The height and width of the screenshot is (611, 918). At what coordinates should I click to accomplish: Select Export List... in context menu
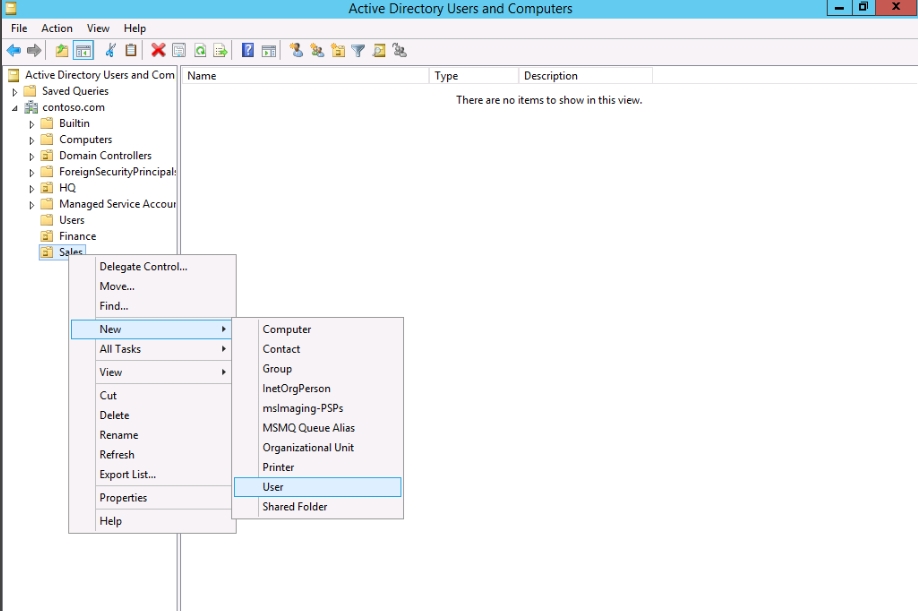click(x=151, y=475)
